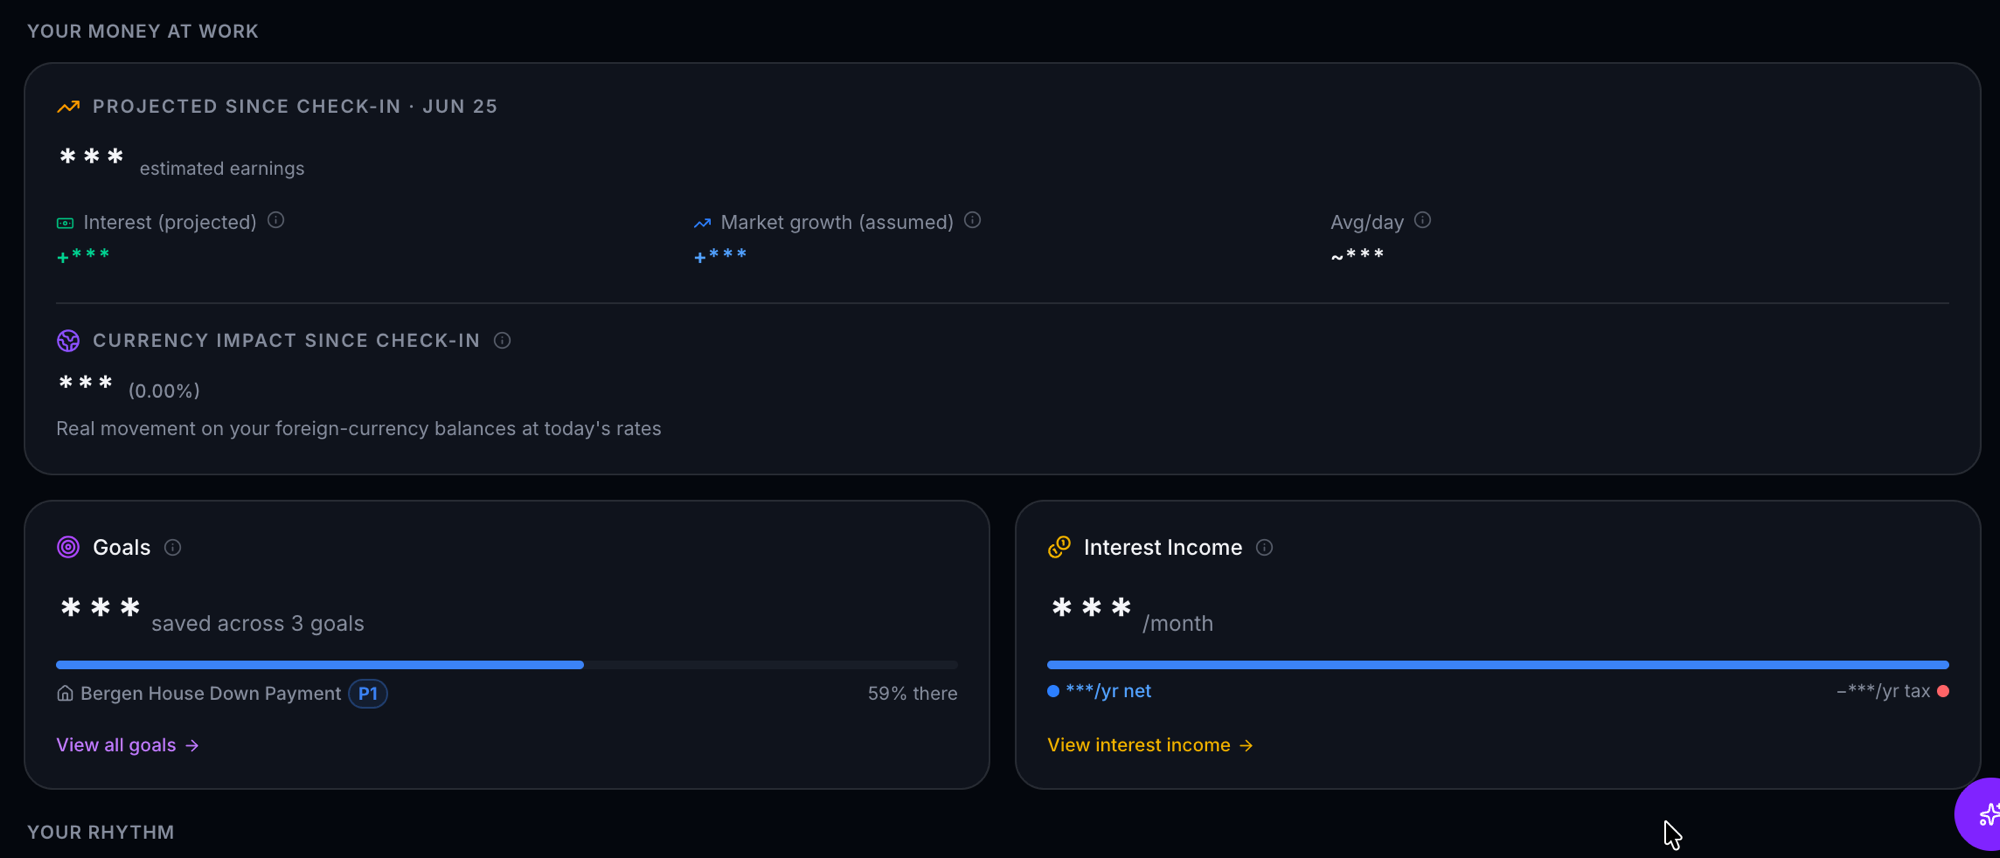Viewport: 2000px width, 858px height.
Task: Click the masked green '+***' interest value
Action: (x=83, y=256)
